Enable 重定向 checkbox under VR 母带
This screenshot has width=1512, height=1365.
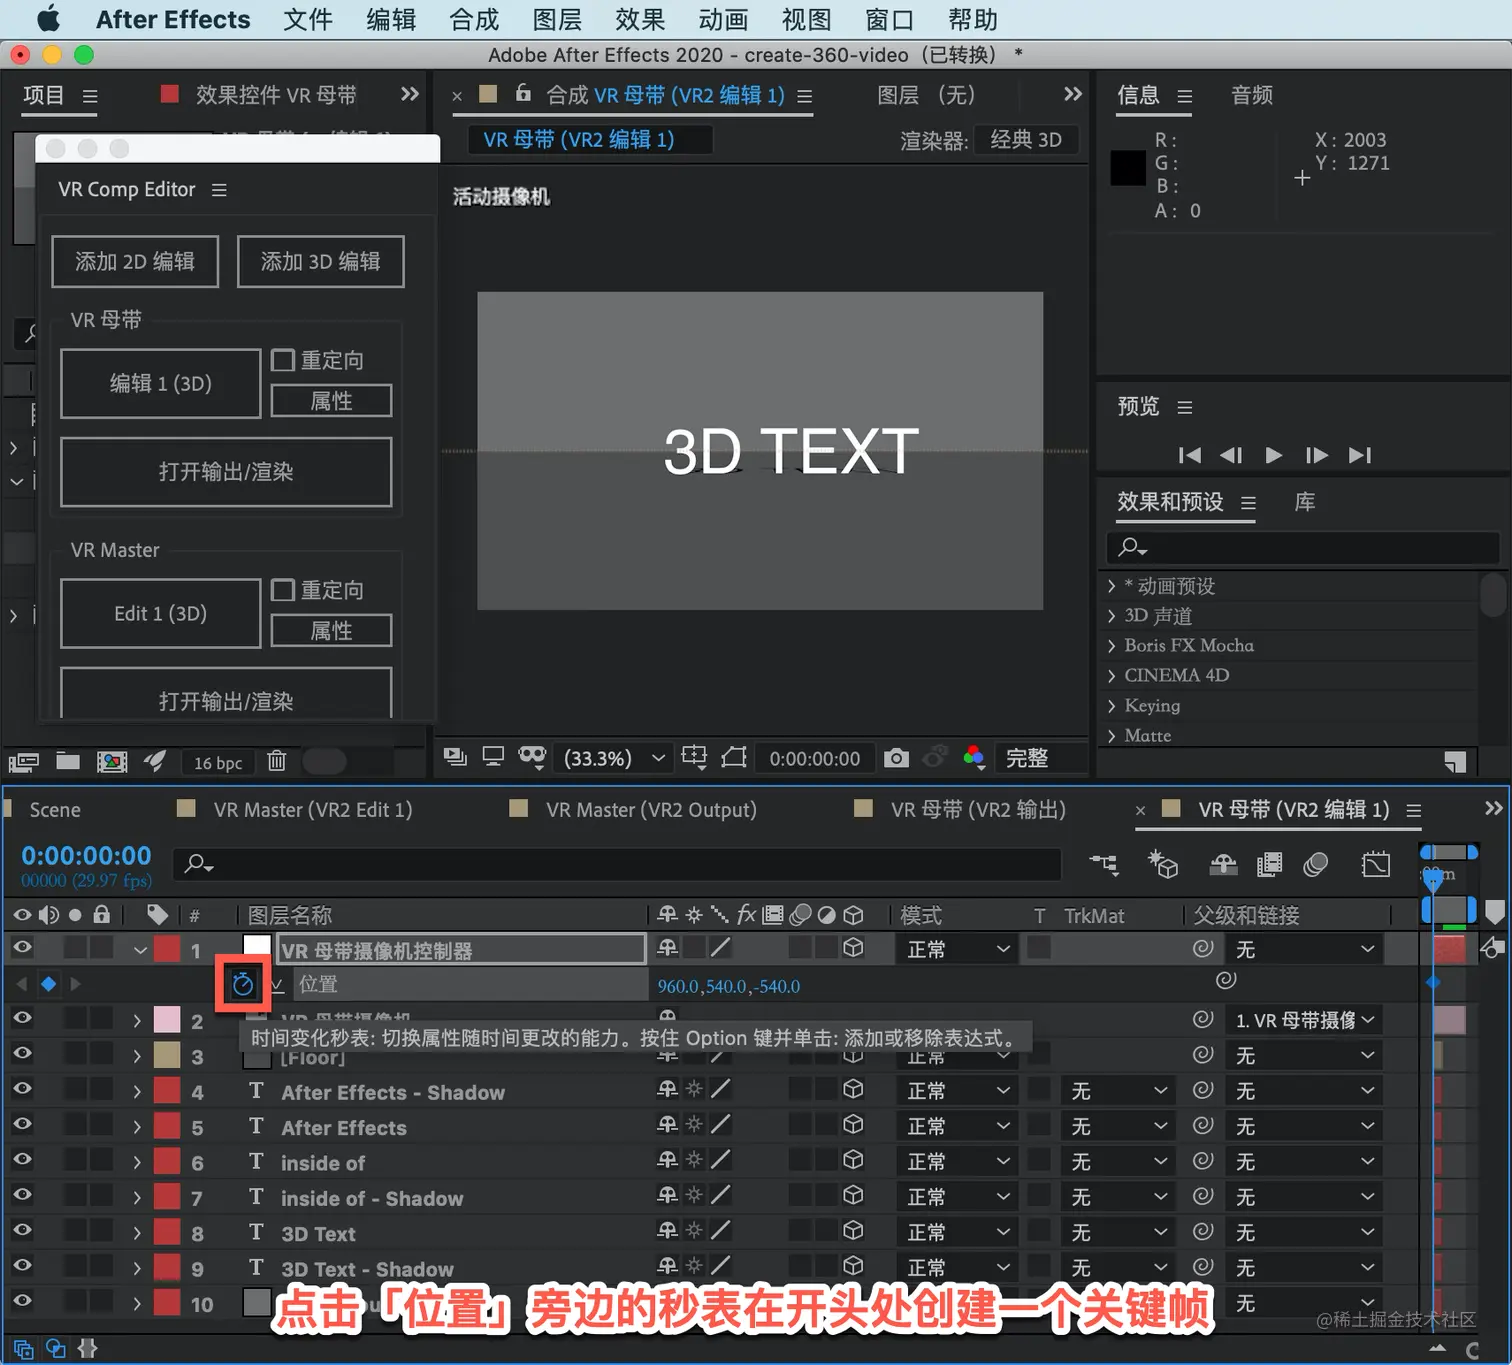(x=283, y=360)
